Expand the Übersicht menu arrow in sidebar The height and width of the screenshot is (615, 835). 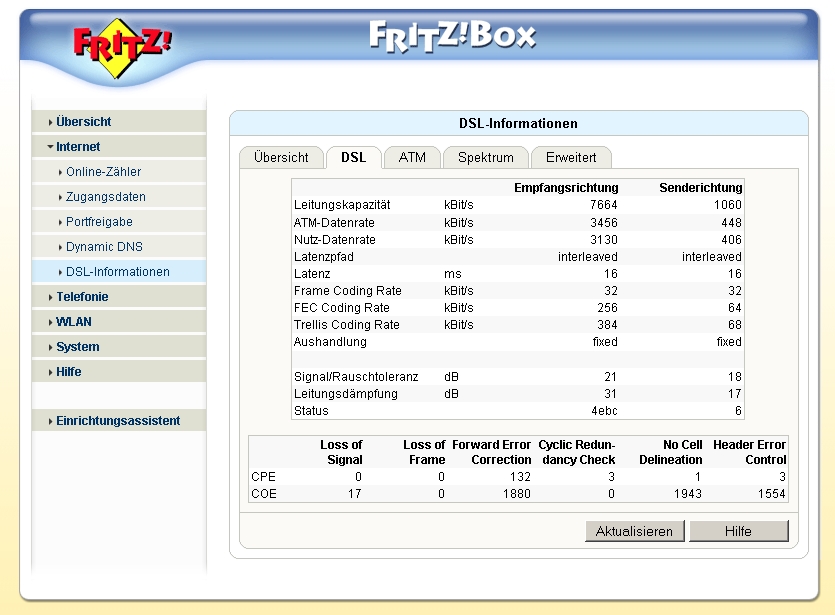pyautogui.click(x=51, y=122)
